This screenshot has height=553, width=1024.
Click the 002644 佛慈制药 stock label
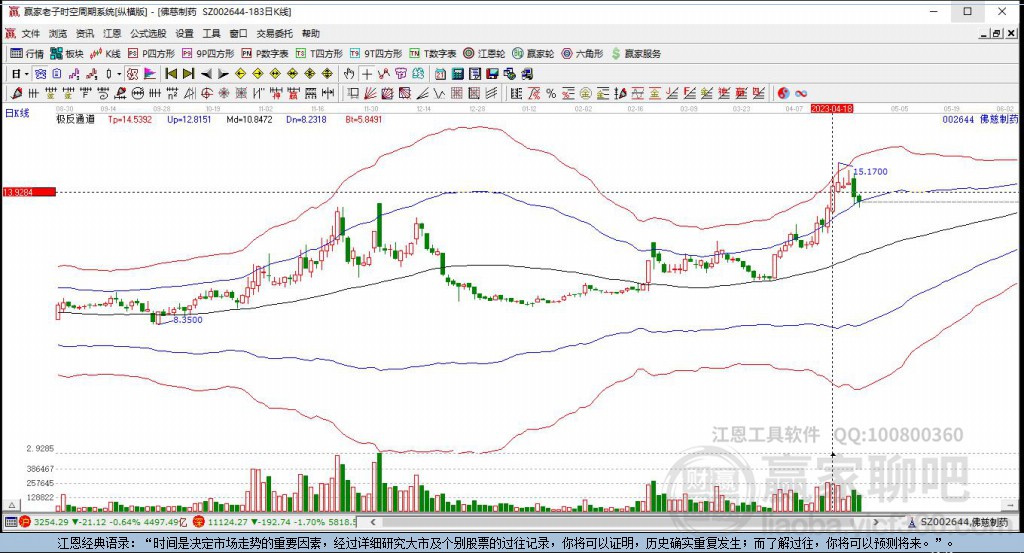(980, 119)
